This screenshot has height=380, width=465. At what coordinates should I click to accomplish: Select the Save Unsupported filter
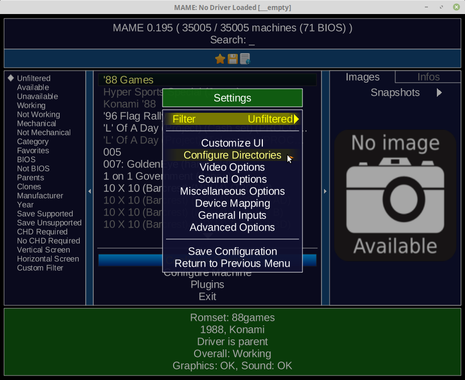click(x=49, y=222)
